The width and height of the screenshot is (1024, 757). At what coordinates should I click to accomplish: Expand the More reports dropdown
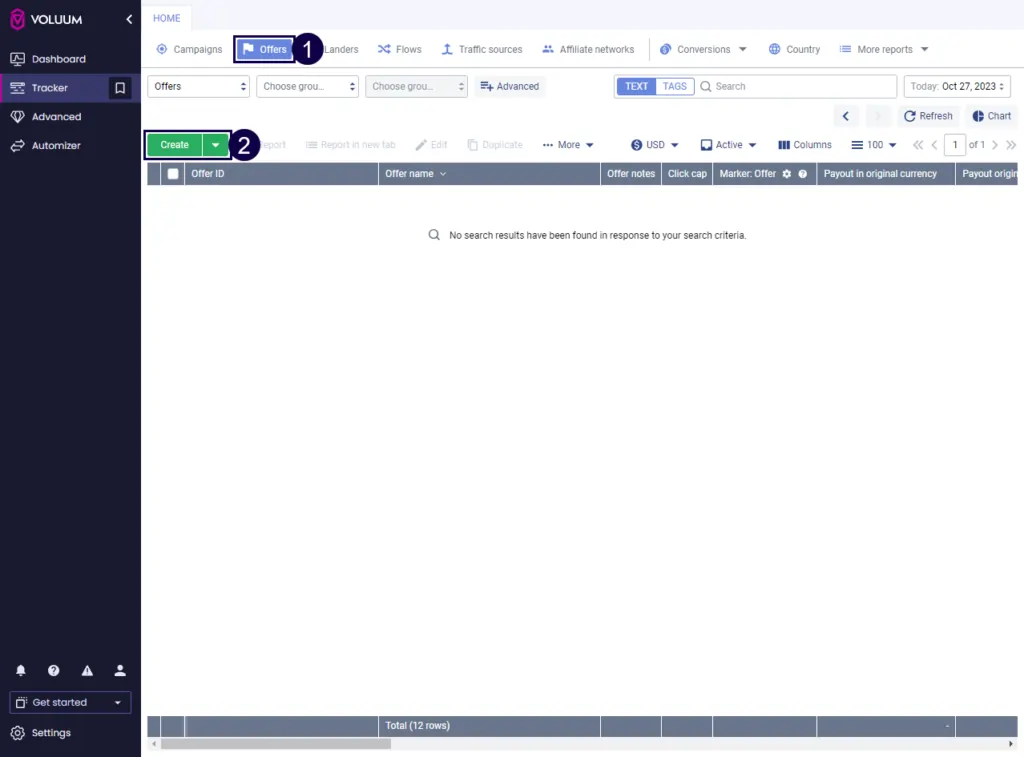click(884, 49)
